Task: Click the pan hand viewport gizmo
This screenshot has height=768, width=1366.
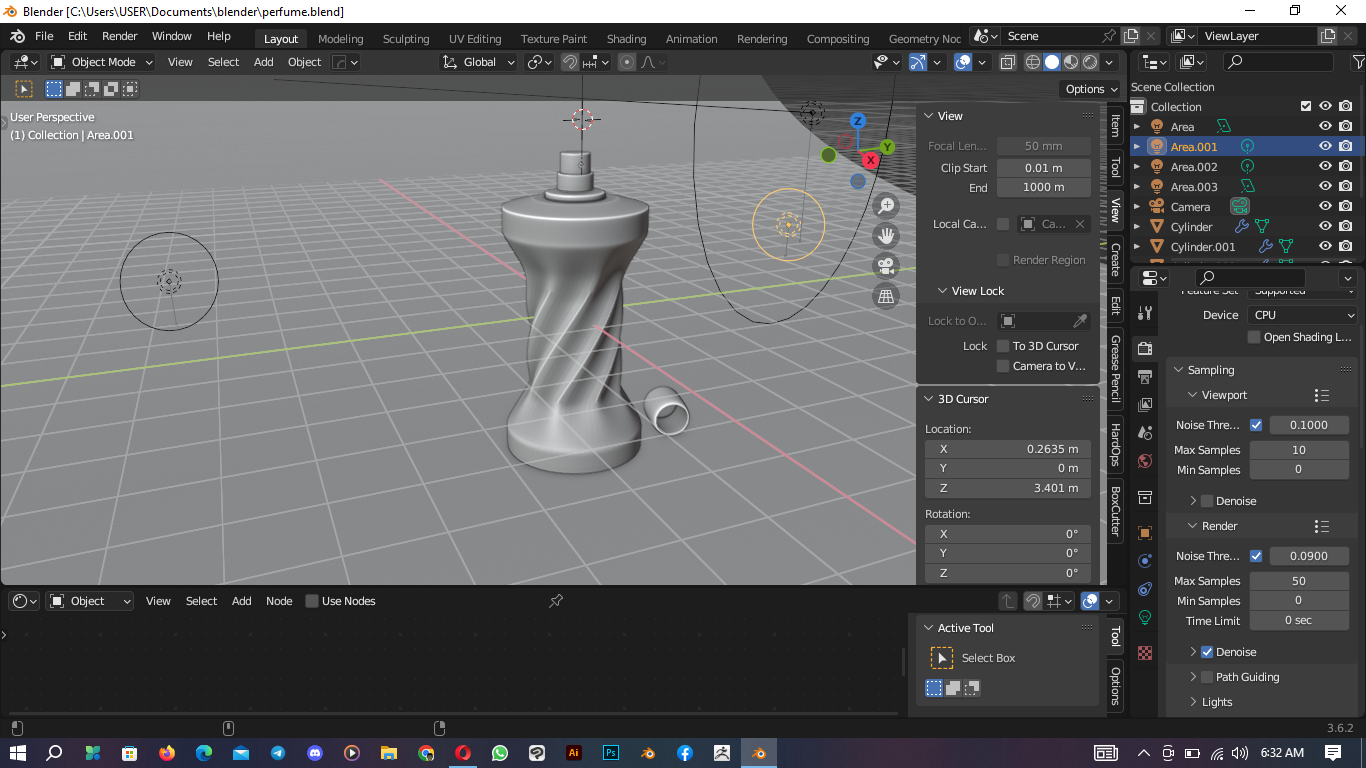Action: [885, 236]
